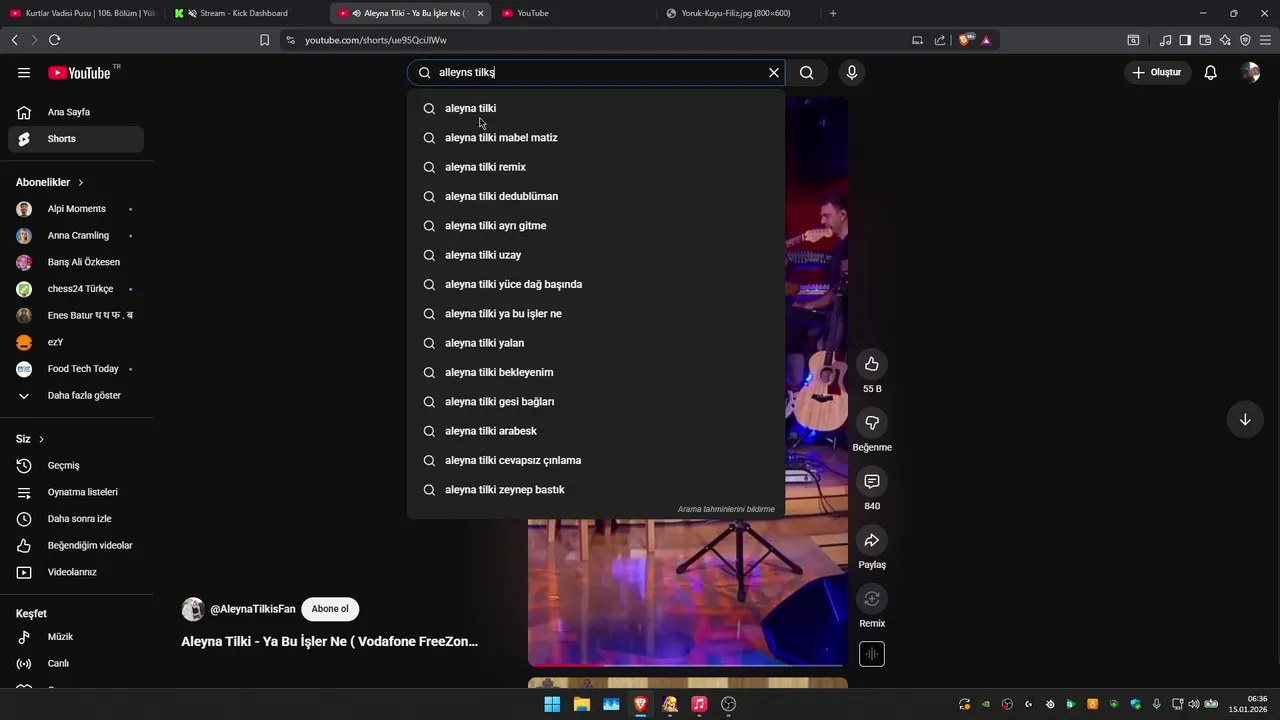Close the Aleyna Tilki tab

(480, 13)
